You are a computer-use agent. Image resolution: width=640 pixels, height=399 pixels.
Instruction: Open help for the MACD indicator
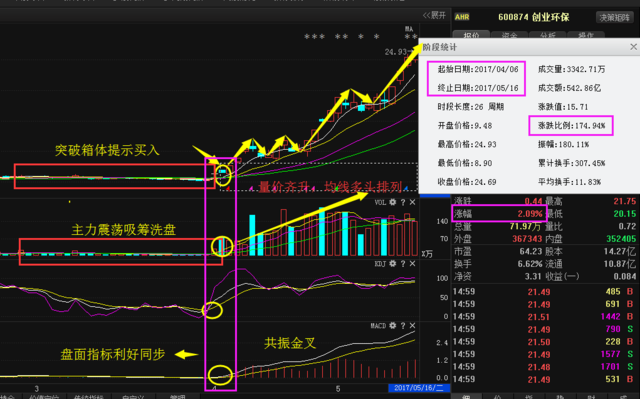tap(403, 326)
